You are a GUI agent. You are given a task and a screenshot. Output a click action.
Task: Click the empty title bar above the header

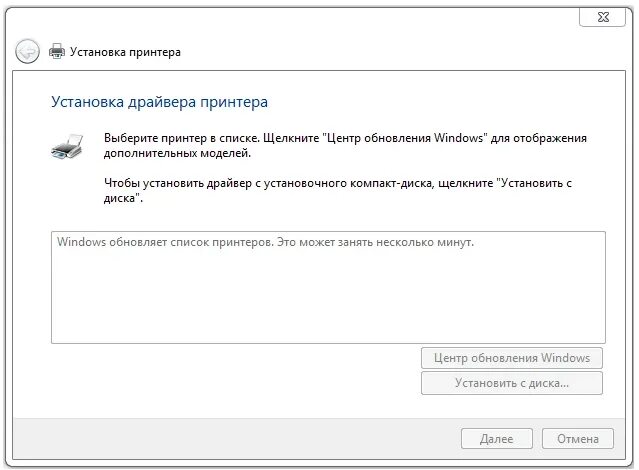pyautogui.click(x=300, y=16)
